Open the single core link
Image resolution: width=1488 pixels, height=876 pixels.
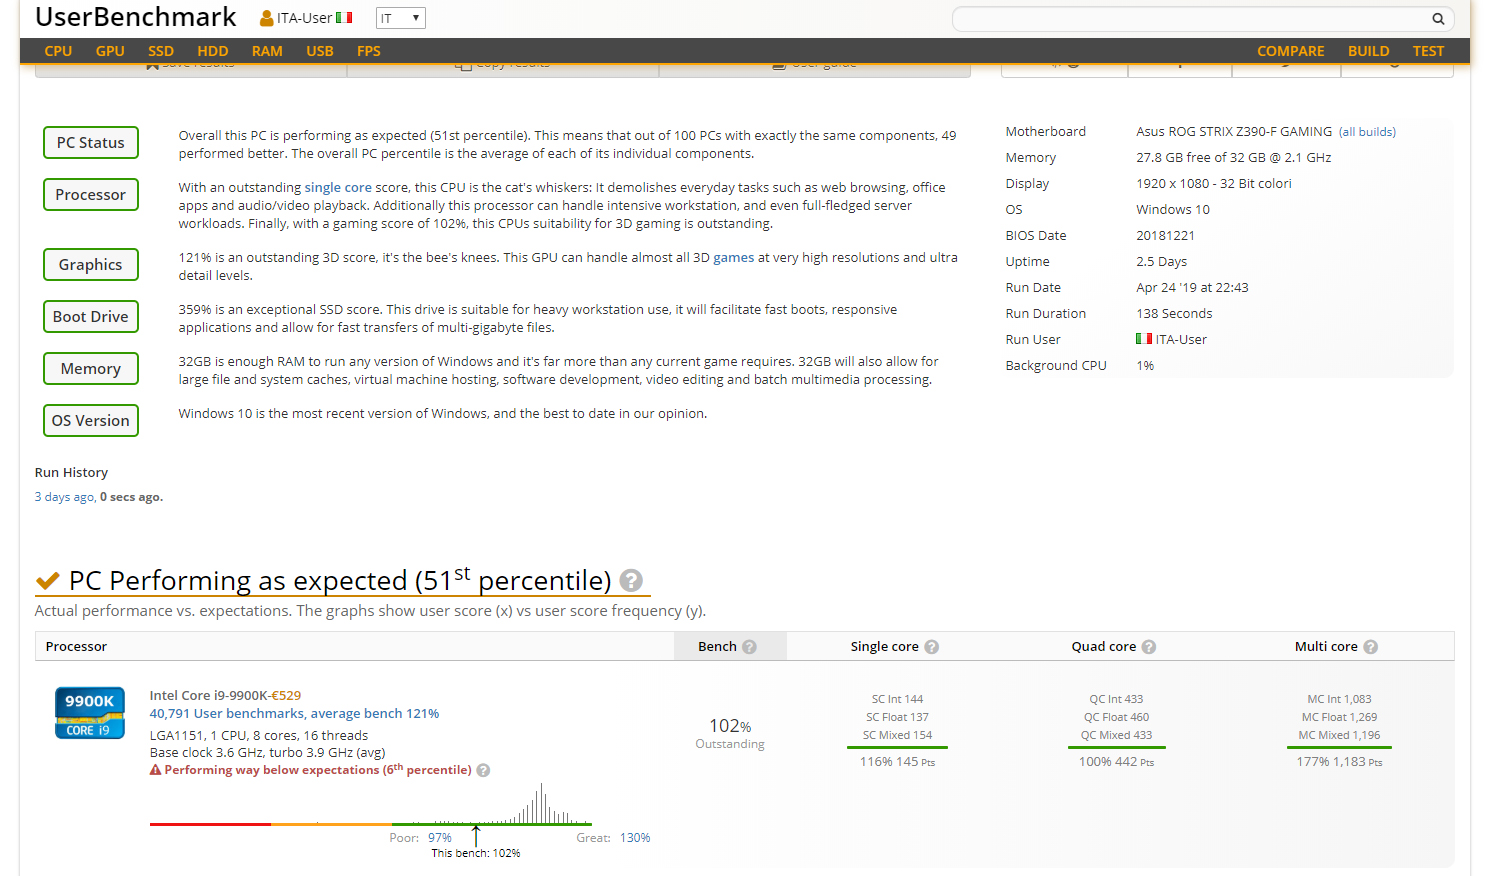click(x=338, y=187)
